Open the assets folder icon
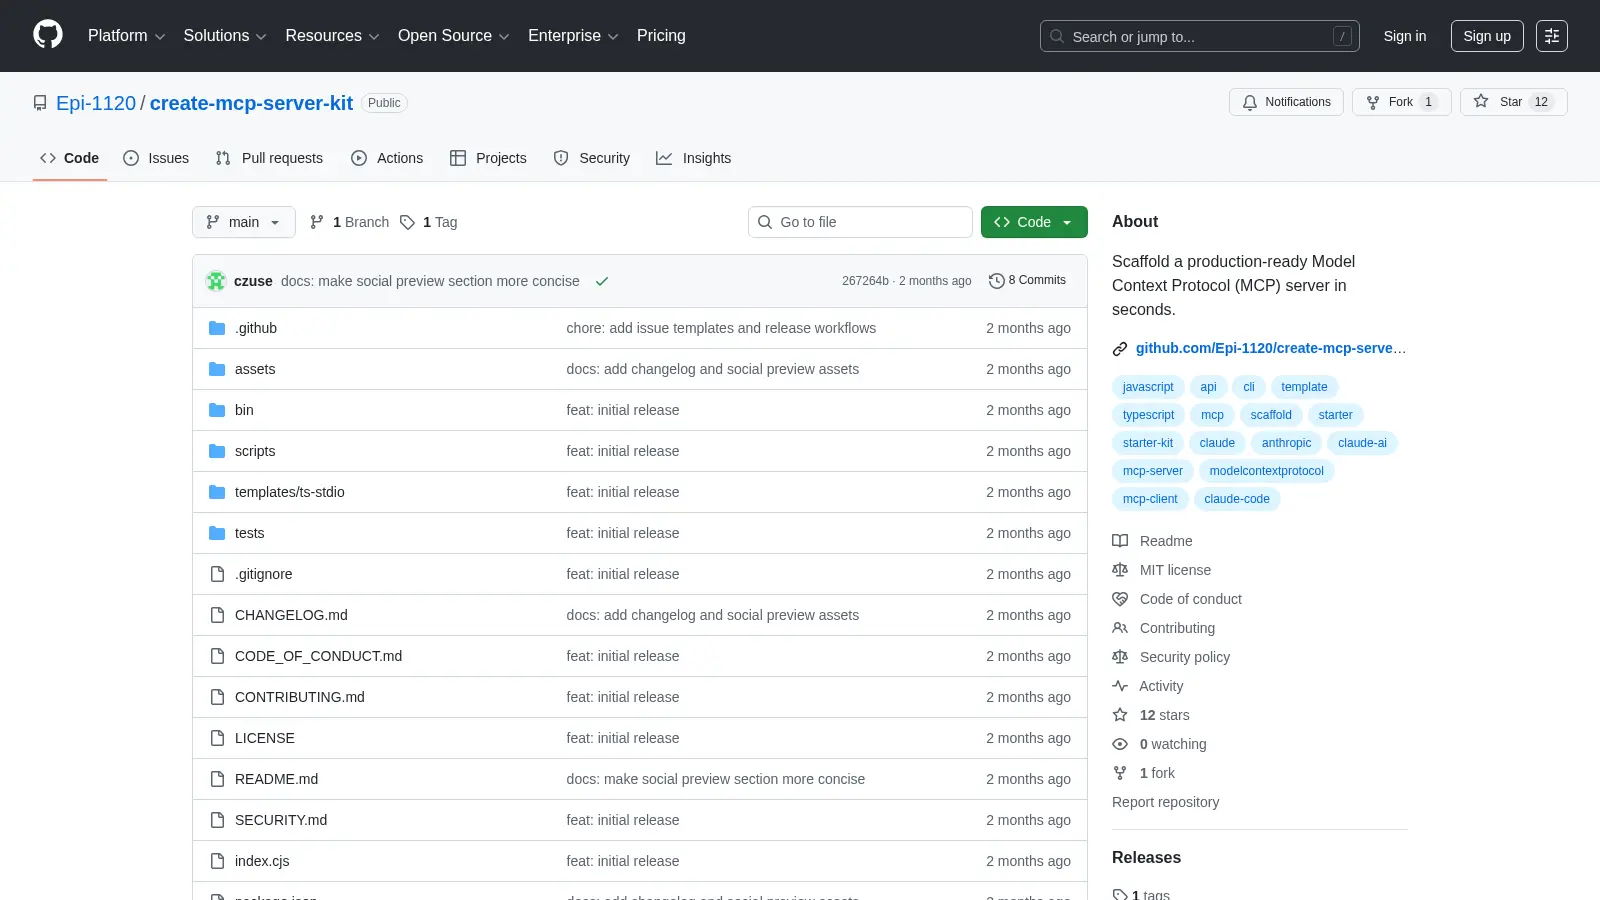 217,369
